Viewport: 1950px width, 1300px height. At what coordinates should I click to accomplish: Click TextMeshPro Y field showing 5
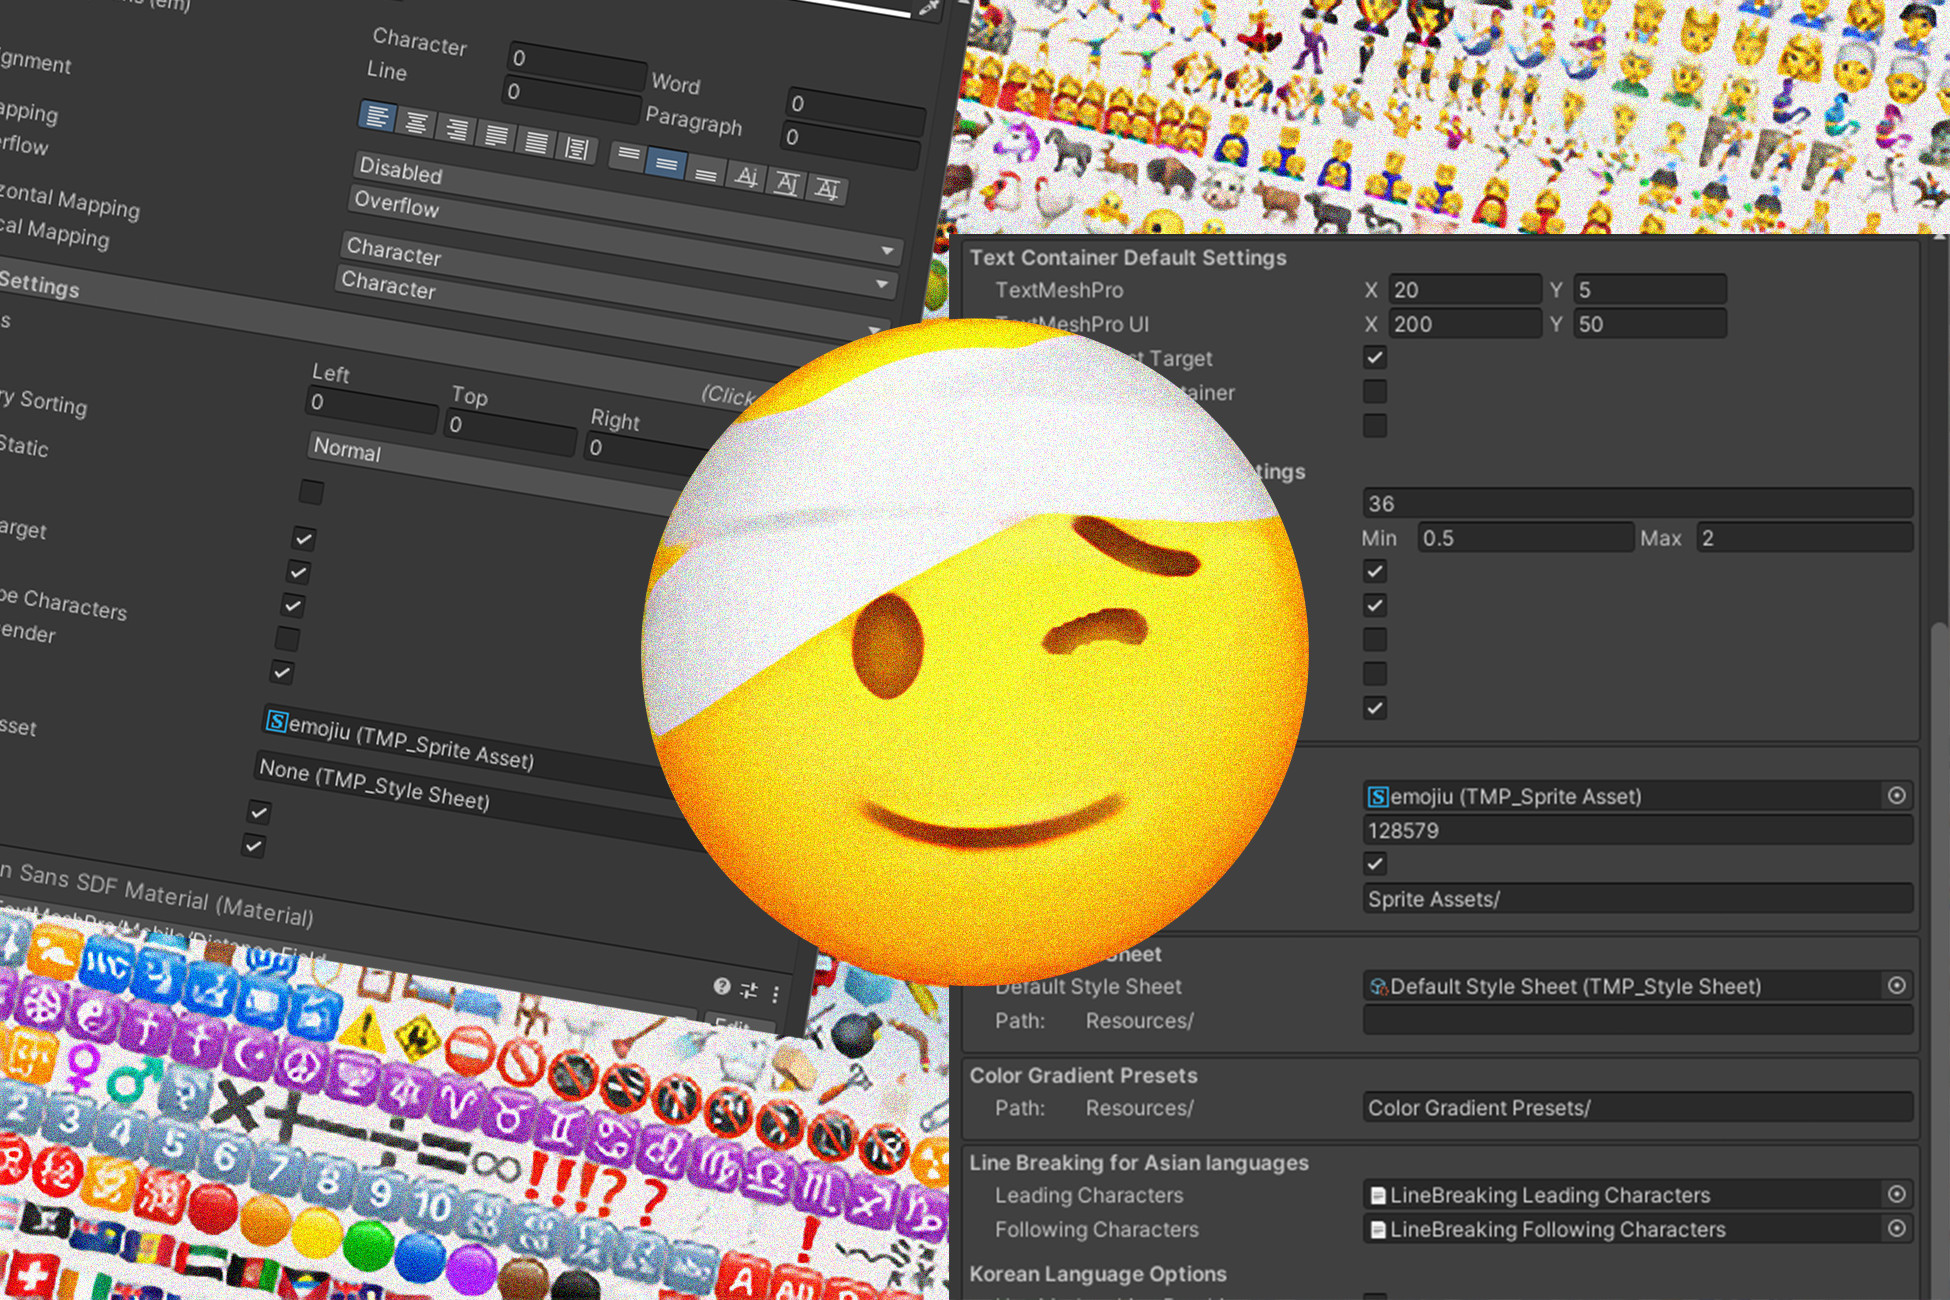[x=1649, y=290]
